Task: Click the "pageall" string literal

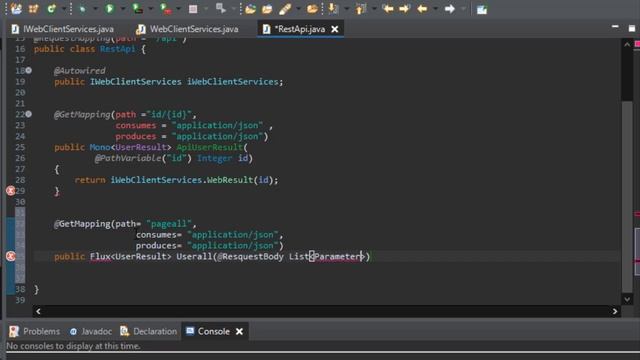Action: (x=169, y=224)
